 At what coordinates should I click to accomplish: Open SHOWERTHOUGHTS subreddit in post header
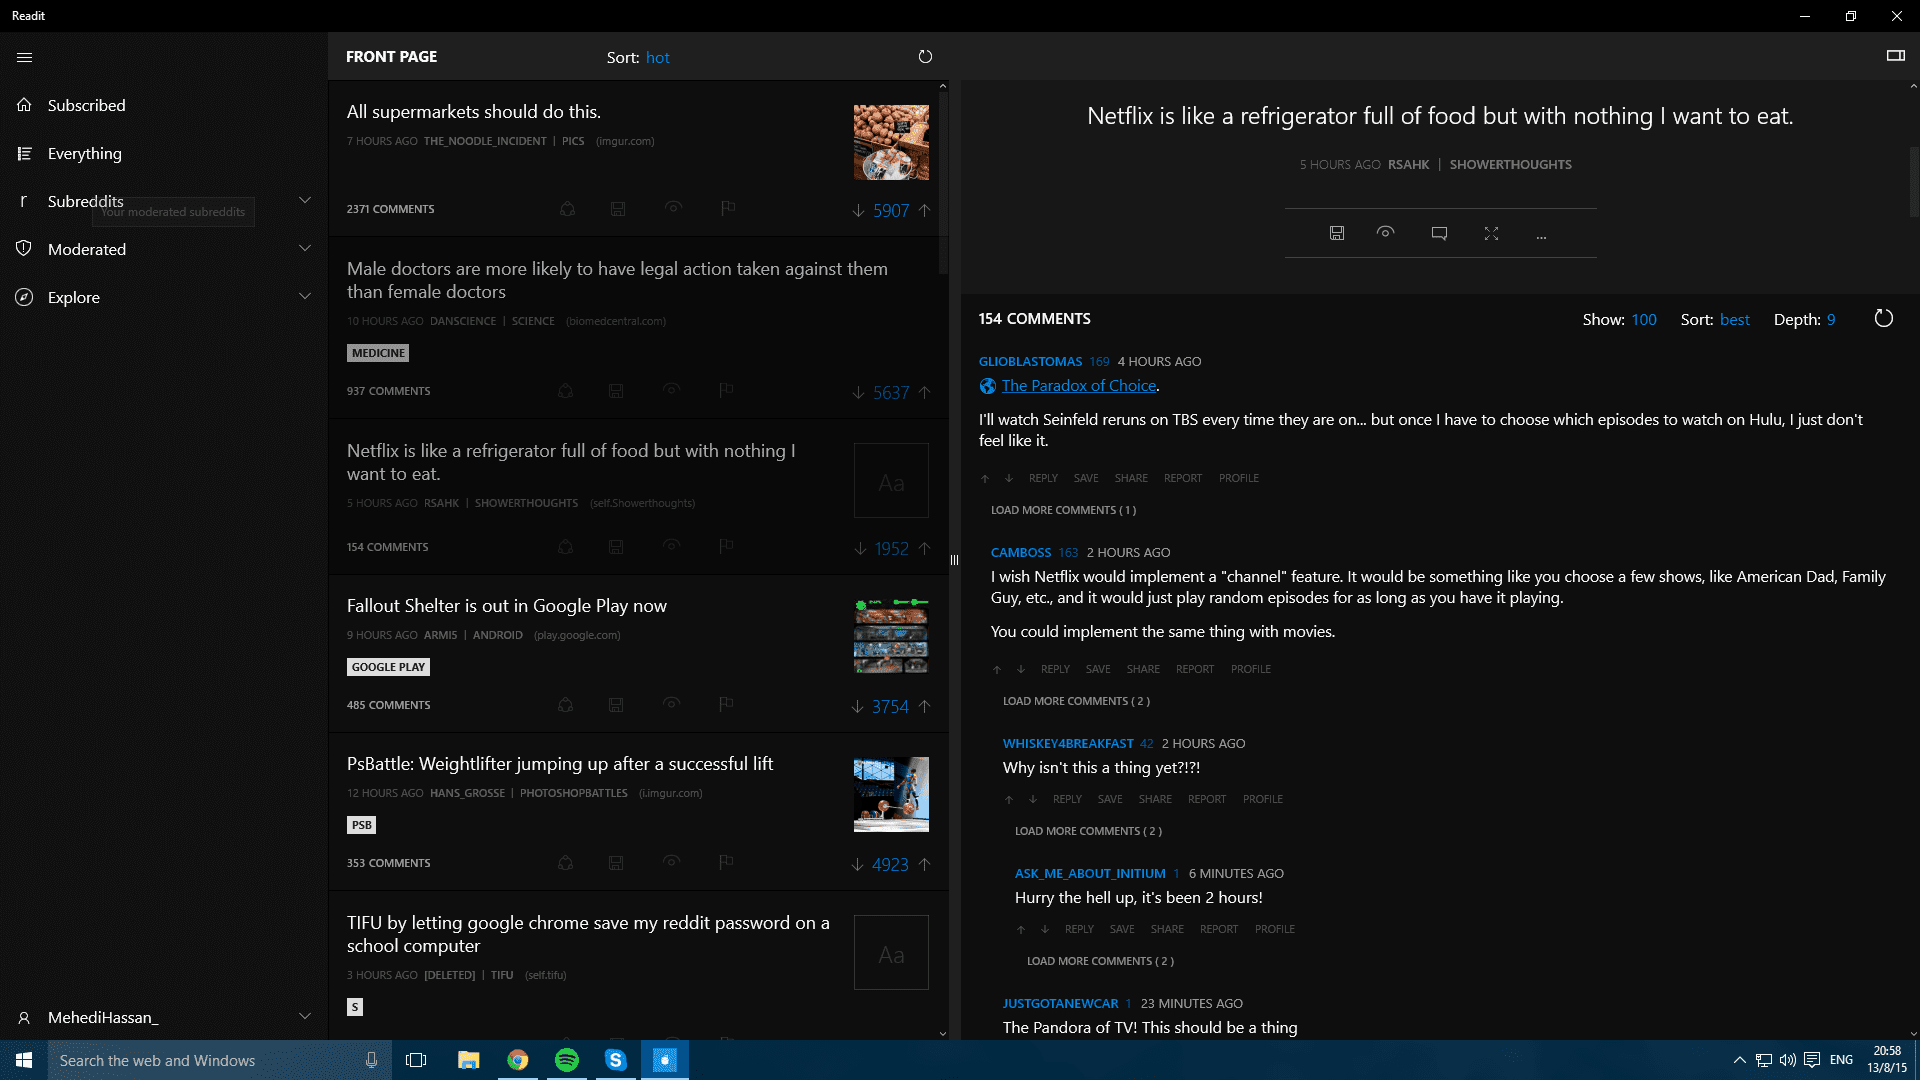click(1510, 165)
